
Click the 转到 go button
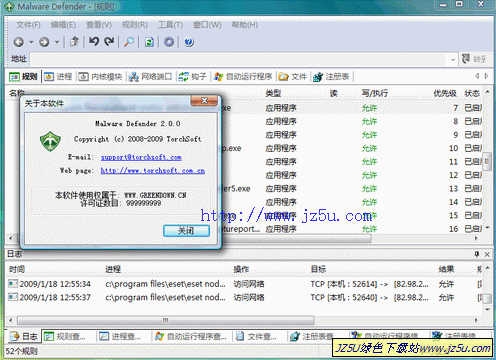coord(474,59)
